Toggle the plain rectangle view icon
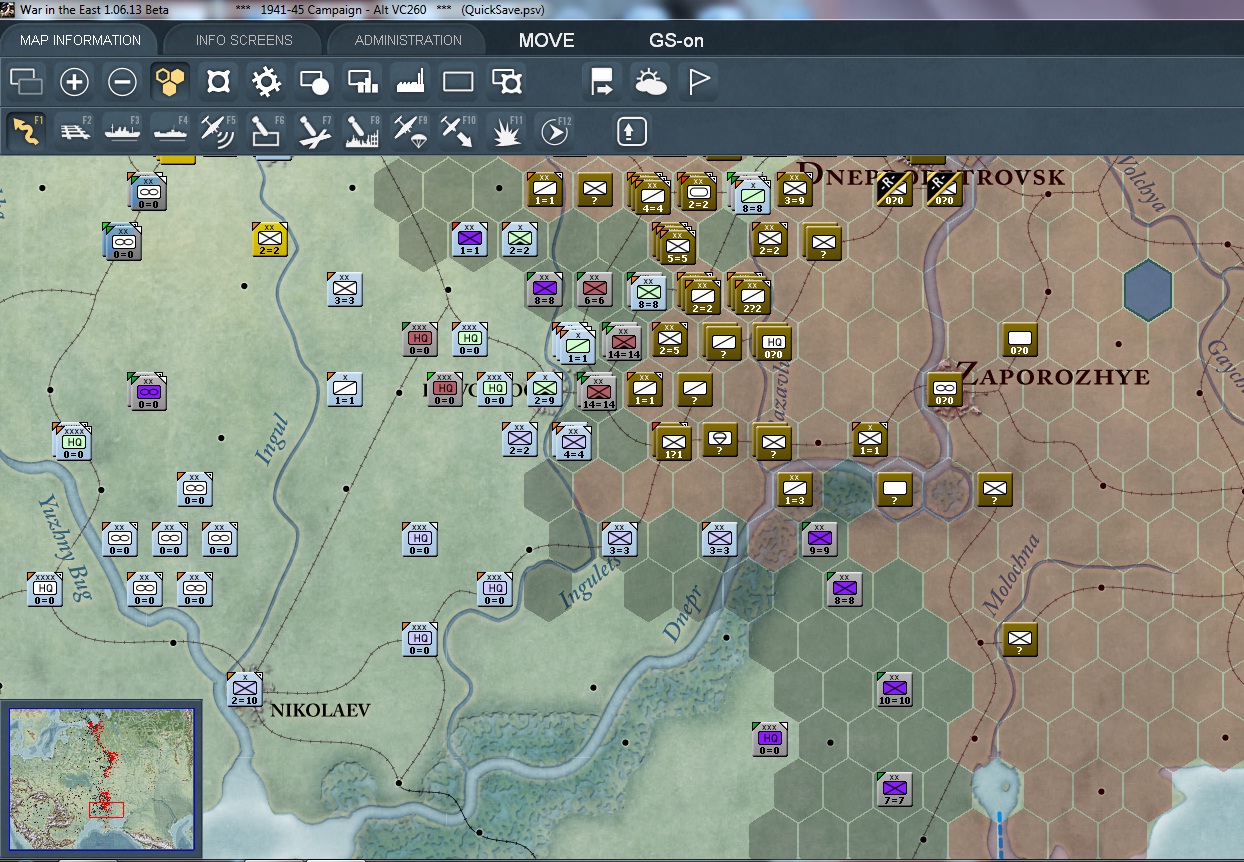The width and height of the screenshot is (1244, 862). (x=459, y=82)
